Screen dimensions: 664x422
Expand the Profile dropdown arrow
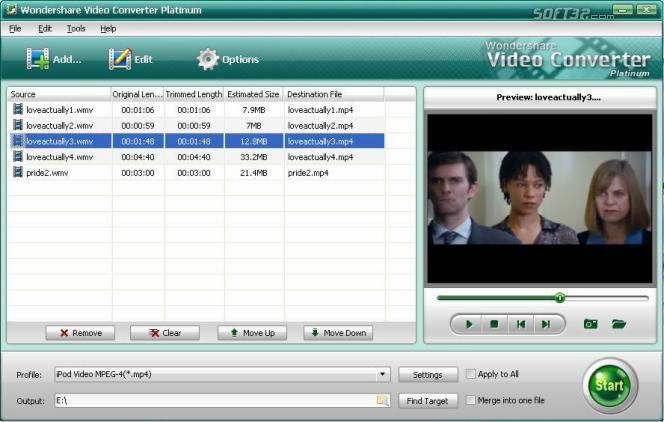(382, 374)
